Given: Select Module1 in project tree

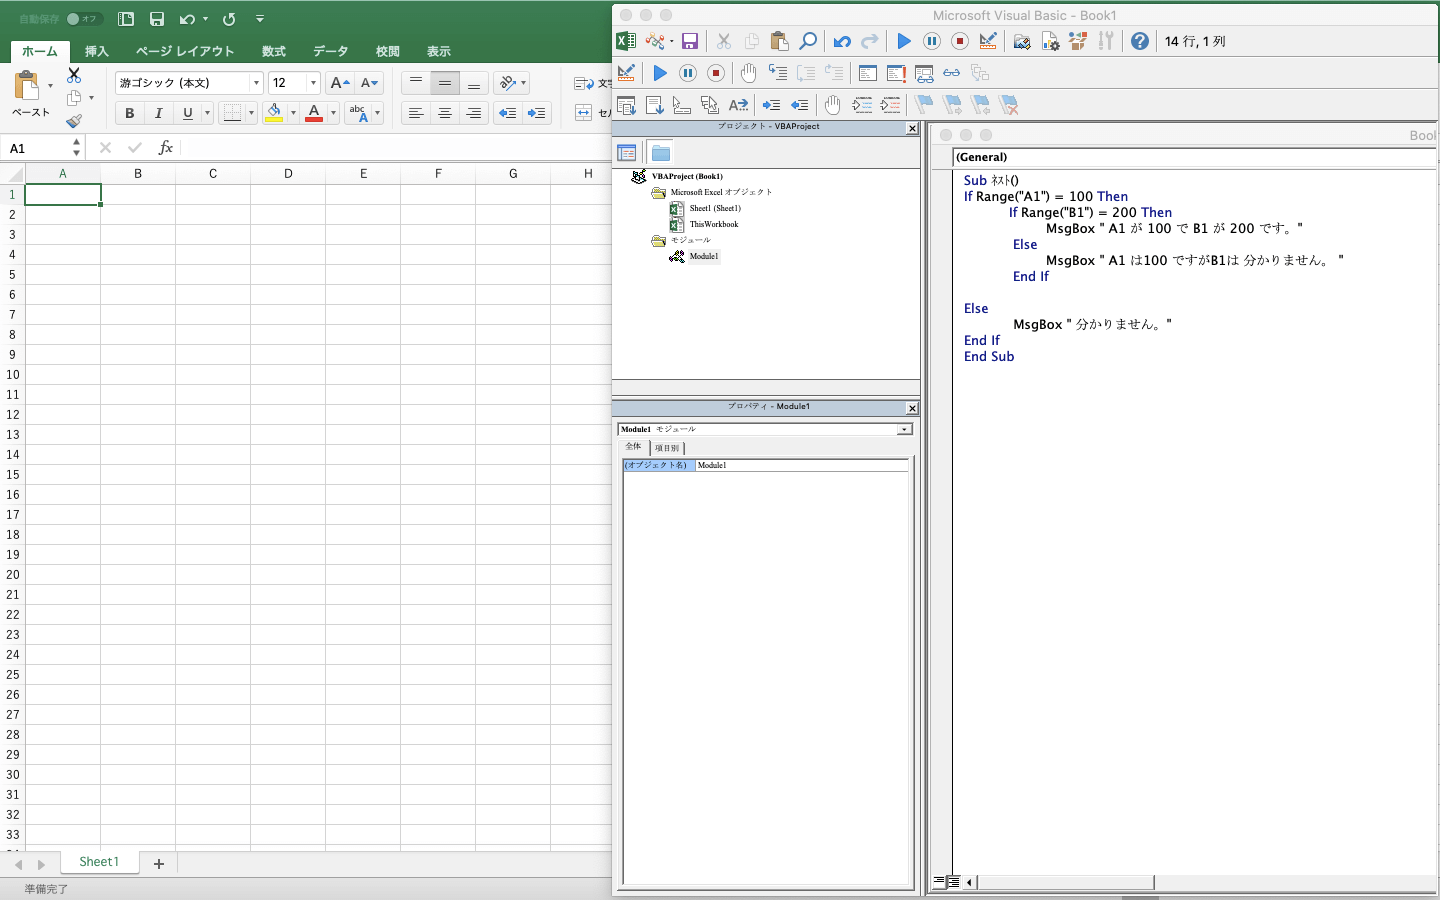Looking at the screenshot, I should (704, 256).
